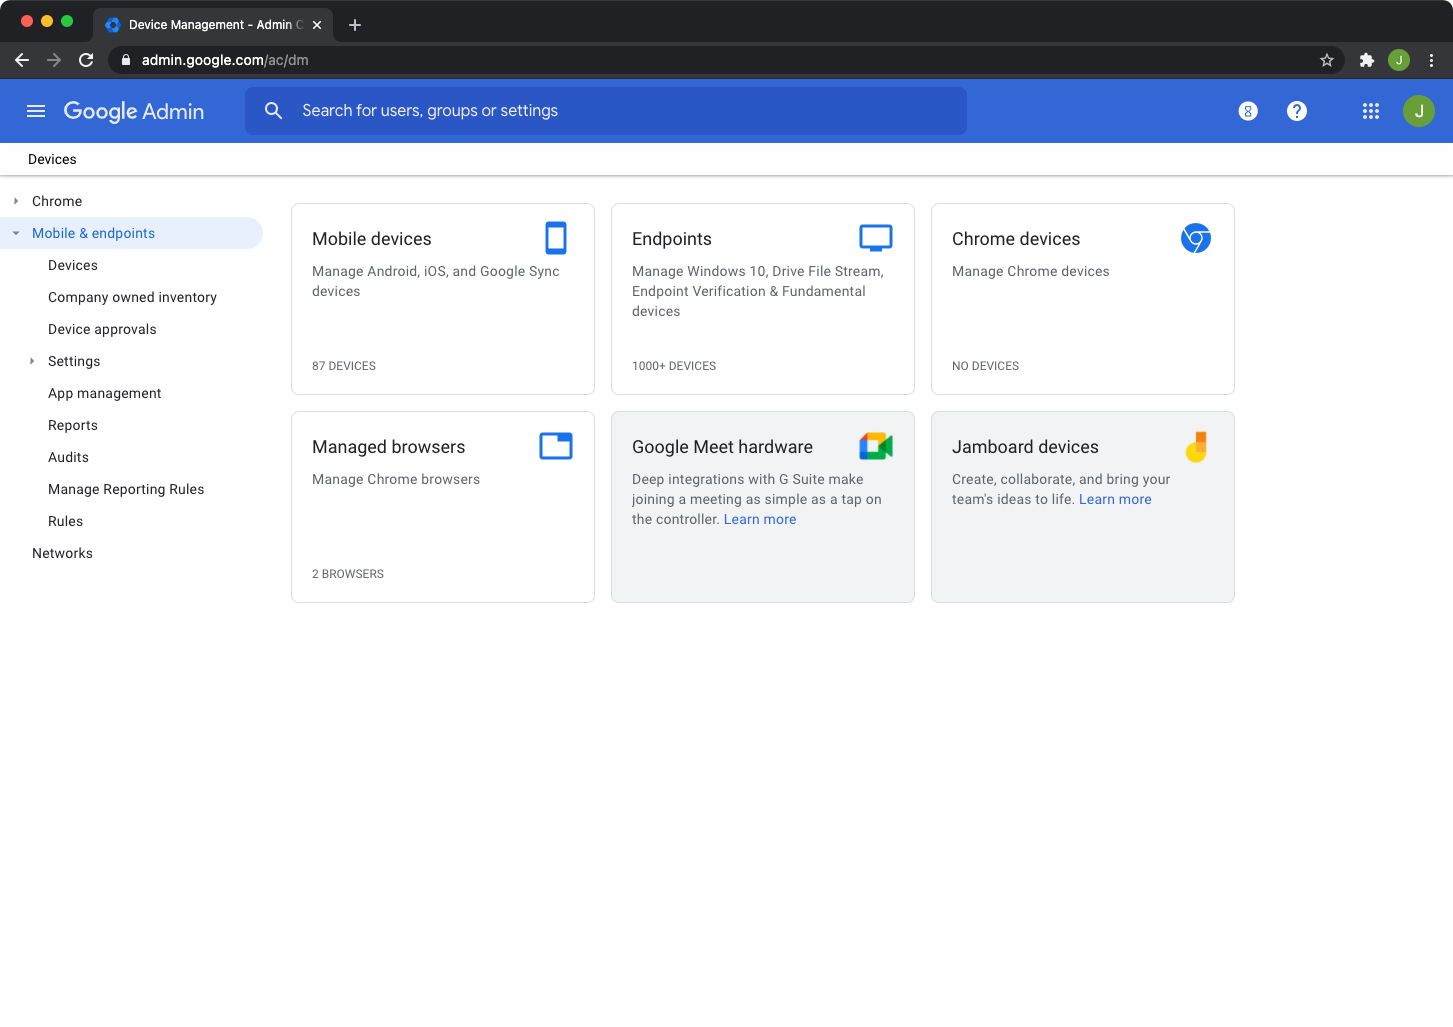Image resolution: width=1453 pixels, height=1027 pixels.
Task: View the site lock icon info
Action: pos(126,60)
